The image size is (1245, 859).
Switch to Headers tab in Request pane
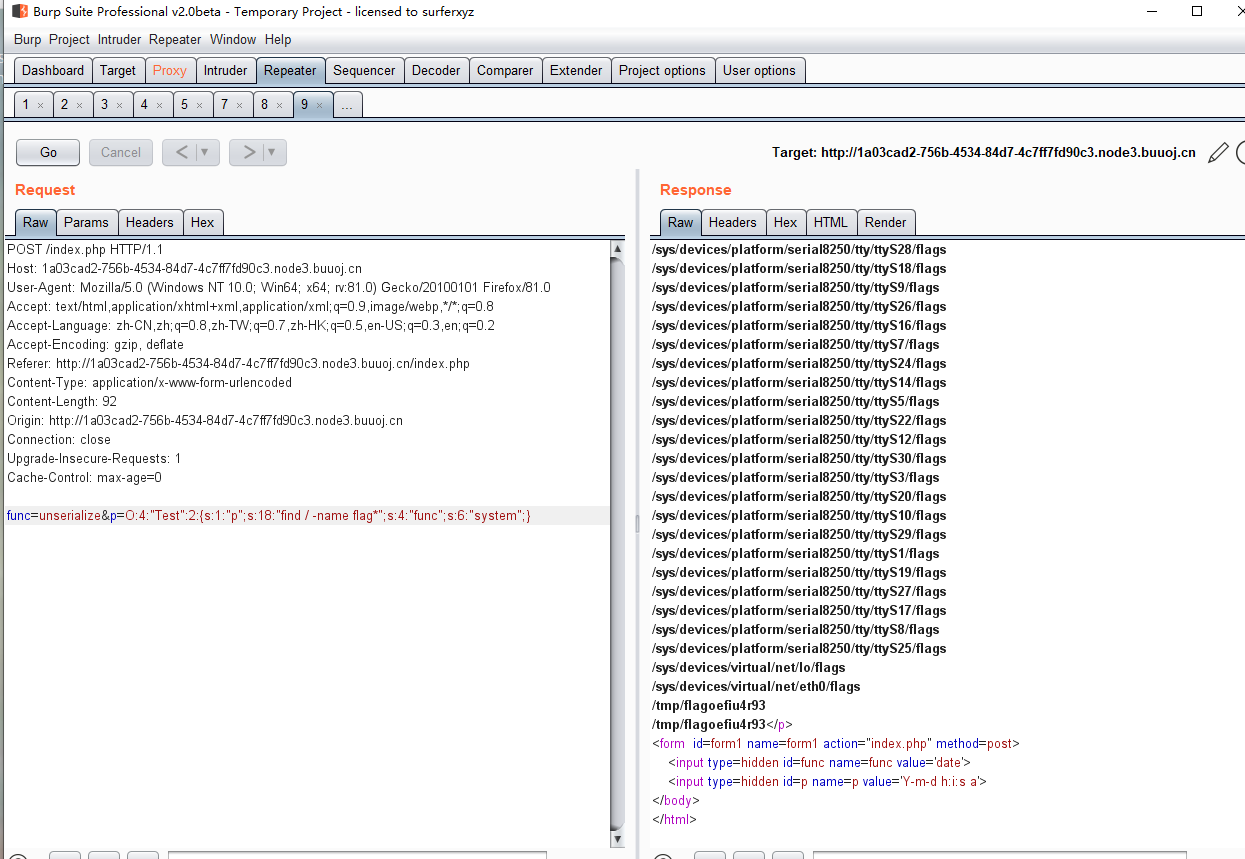coord(149,223)
